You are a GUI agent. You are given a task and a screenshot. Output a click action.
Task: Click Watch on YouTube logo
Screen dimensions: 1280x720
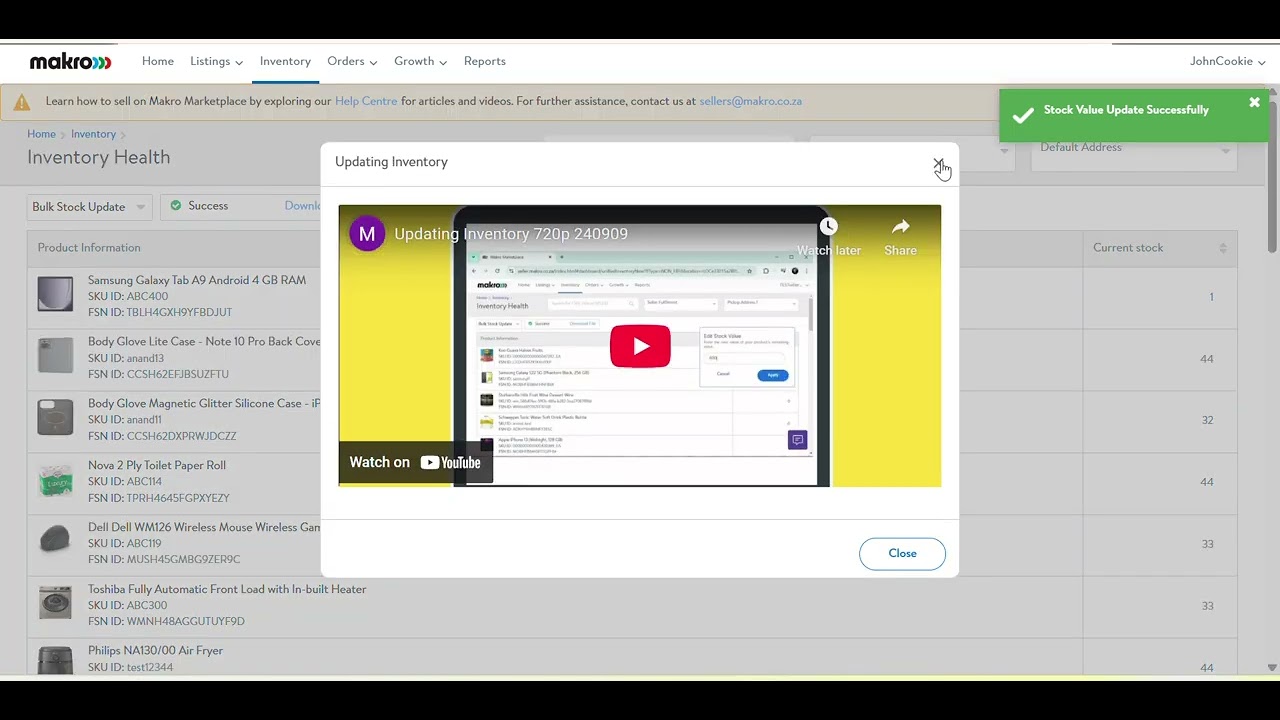coord(450,462)
